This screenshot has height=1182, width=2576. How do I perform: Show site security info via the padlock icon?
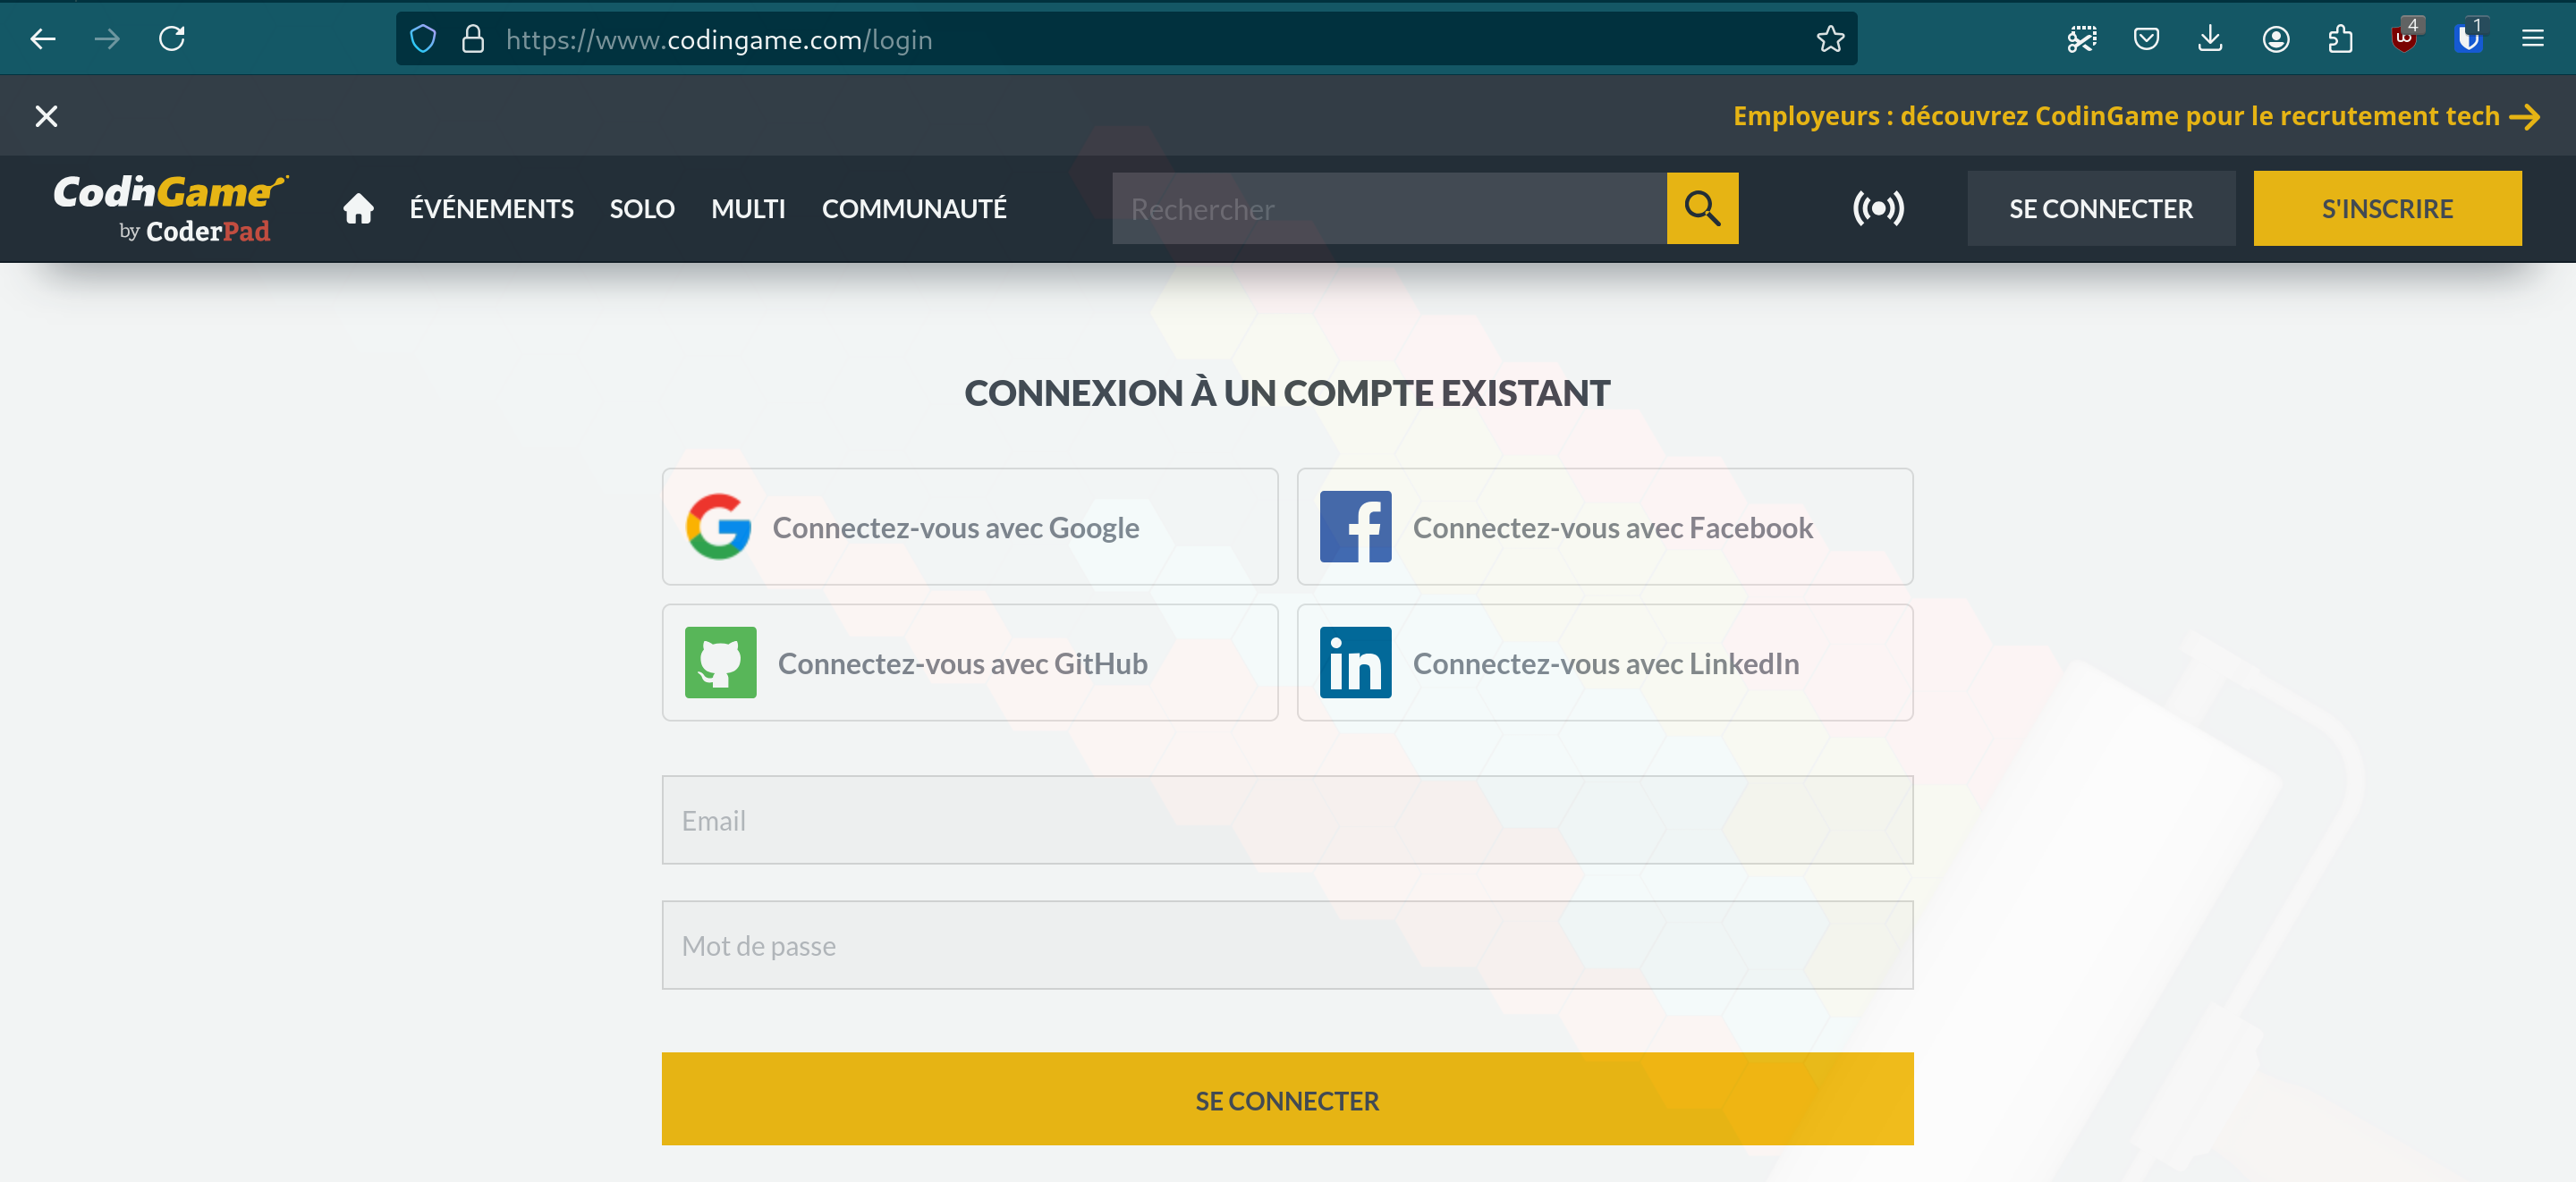tap(473, 39)
